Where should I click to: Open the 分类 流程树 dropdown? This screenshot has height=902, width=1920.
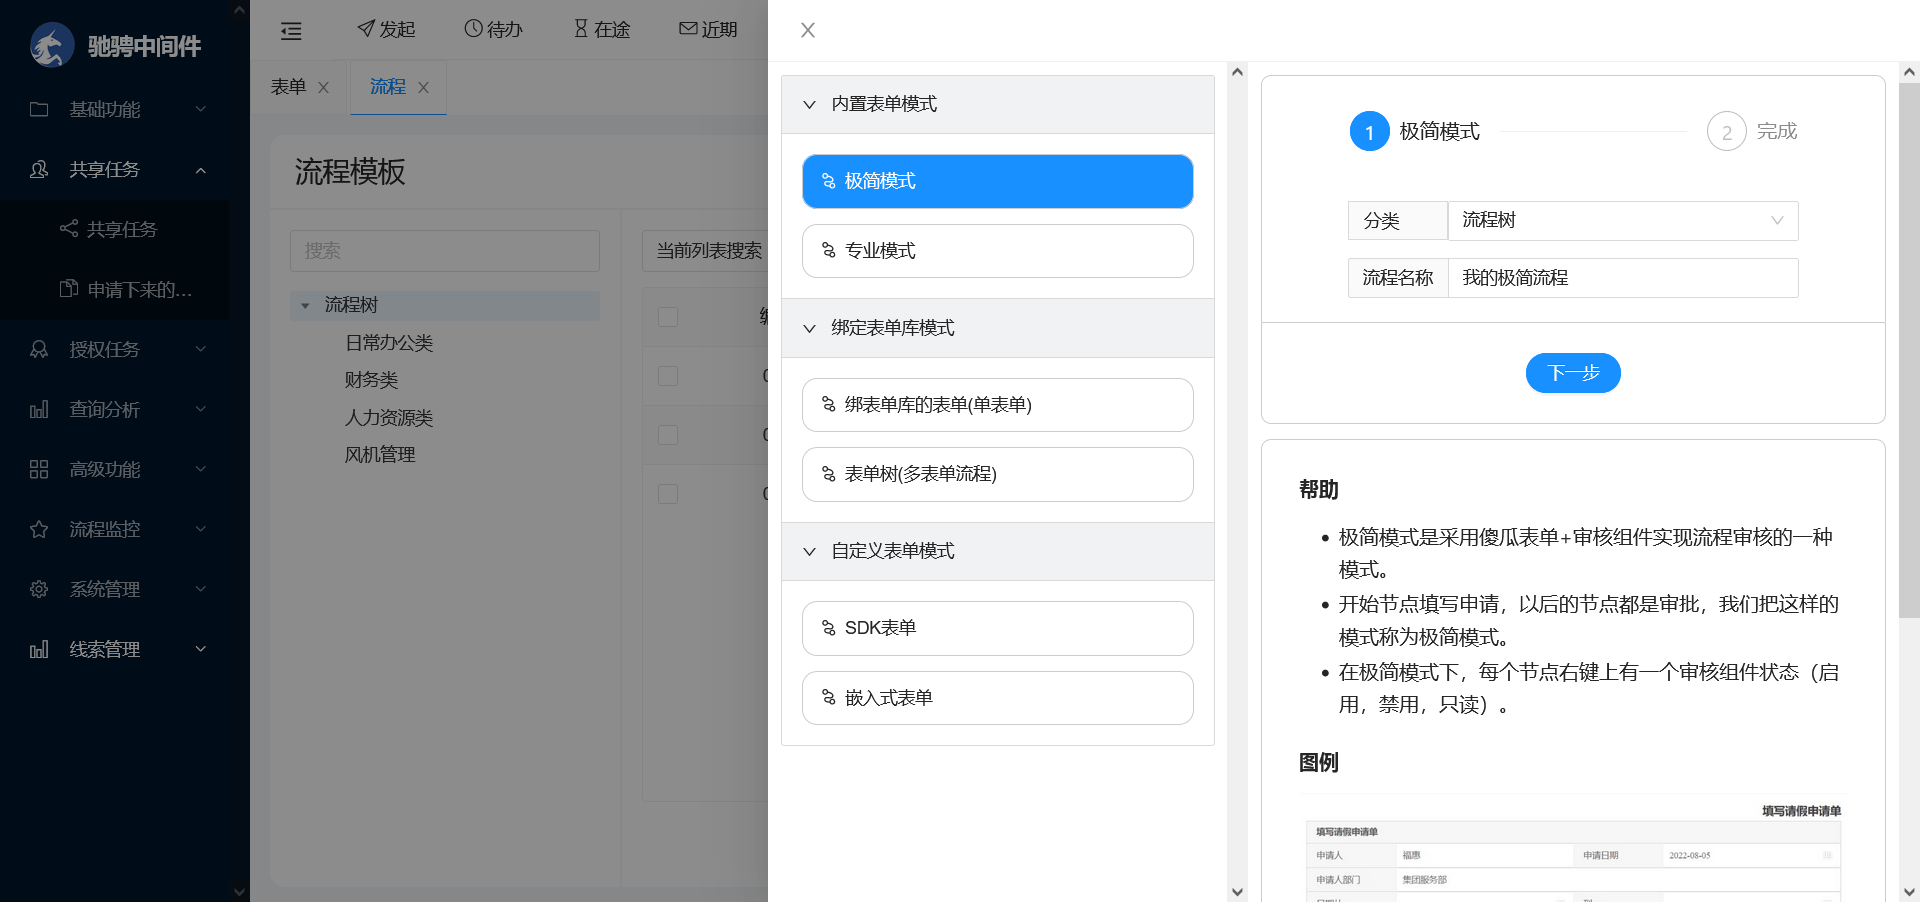pos(1622,221)
